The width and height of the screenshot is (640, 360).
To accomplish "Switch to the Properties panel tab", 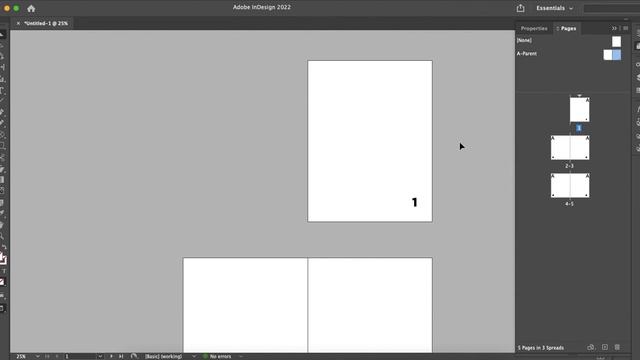I will pos(534,29).
